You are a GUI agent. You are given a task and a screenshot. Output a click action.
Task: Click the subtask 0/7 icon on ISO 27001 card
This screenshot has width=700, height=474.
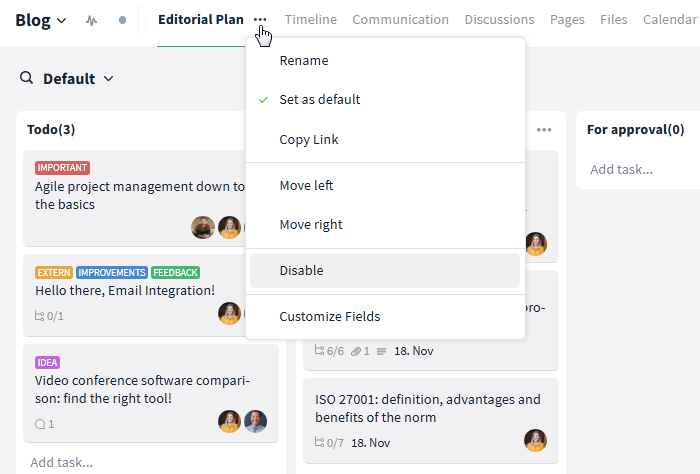point(319,442)
